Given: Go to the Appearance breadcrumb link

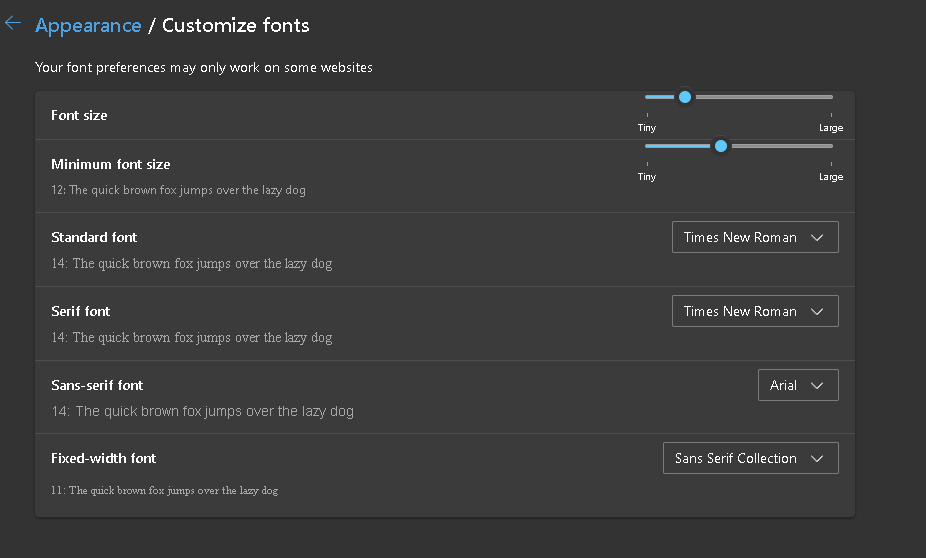Looking at the screenshot, I should coord(88,26).
